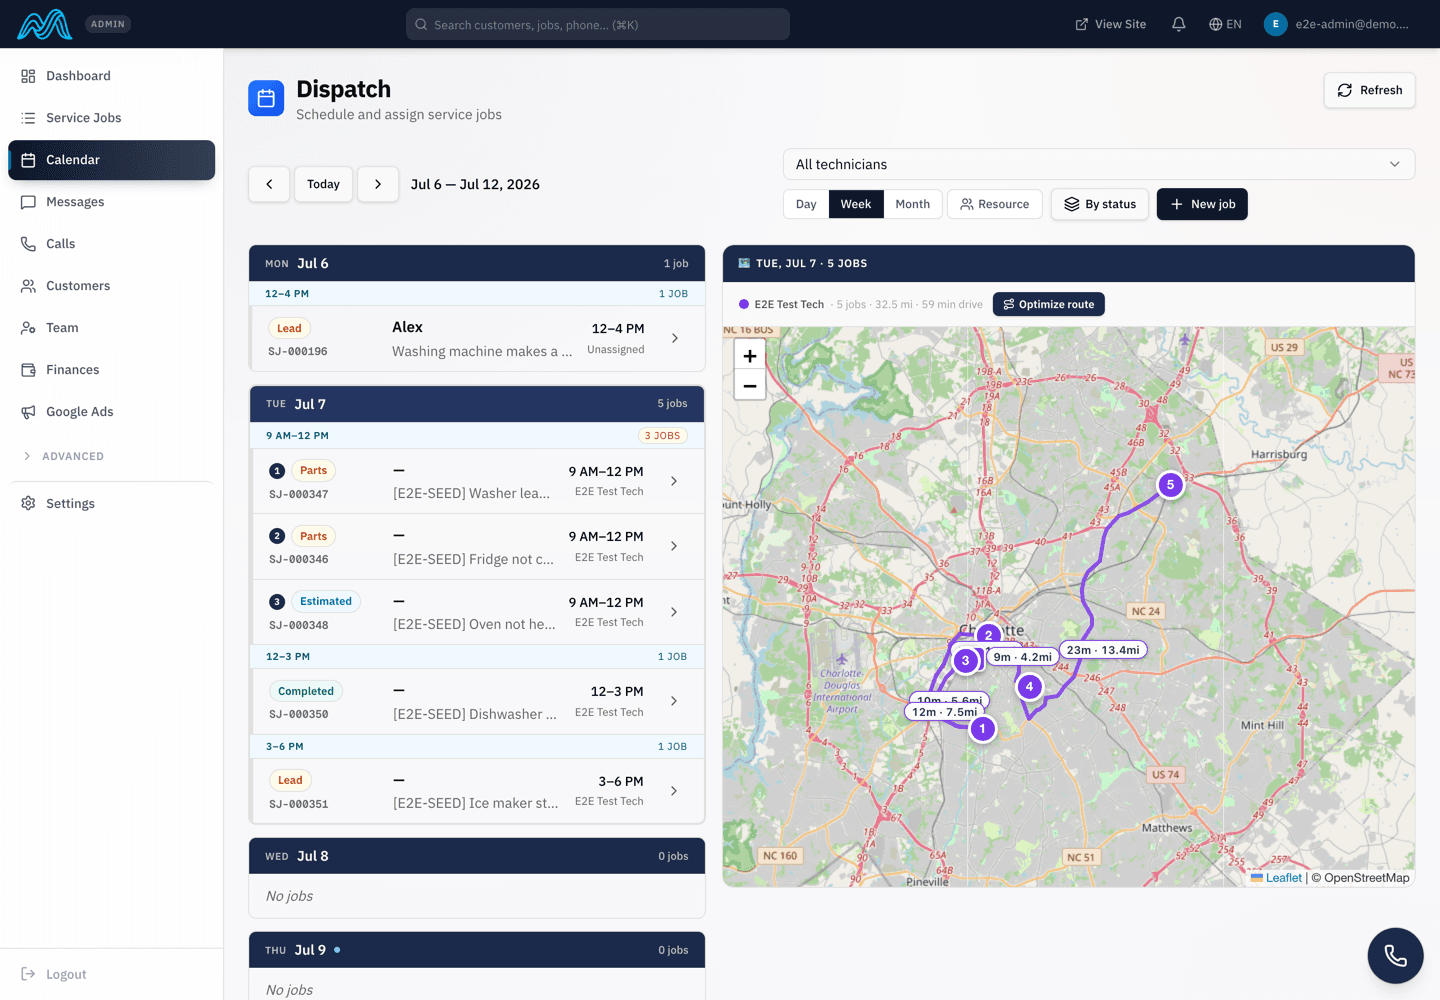Viewport: 1440px width, 1000px height.
Task: Open the EN language selector
Action: [1225, 24]
